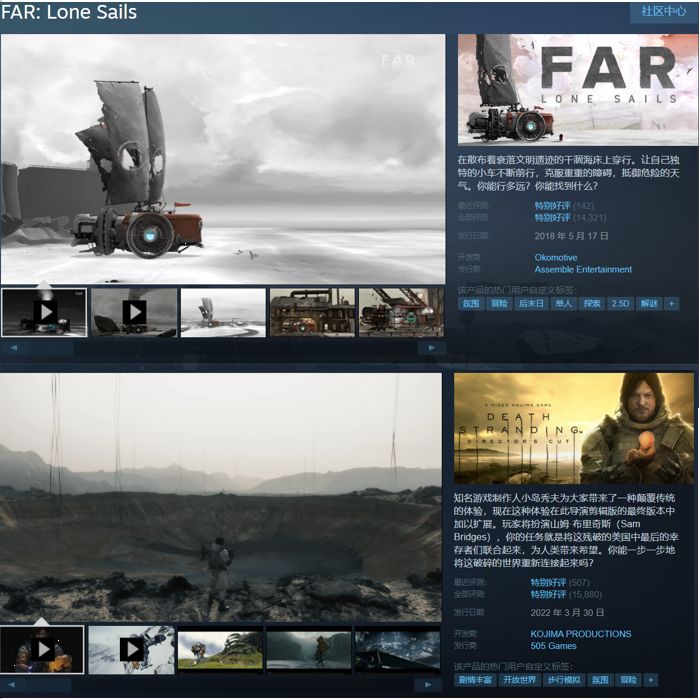Click the FAR 氛围 tag
The image size is (700, 699).
coord(471,304)
